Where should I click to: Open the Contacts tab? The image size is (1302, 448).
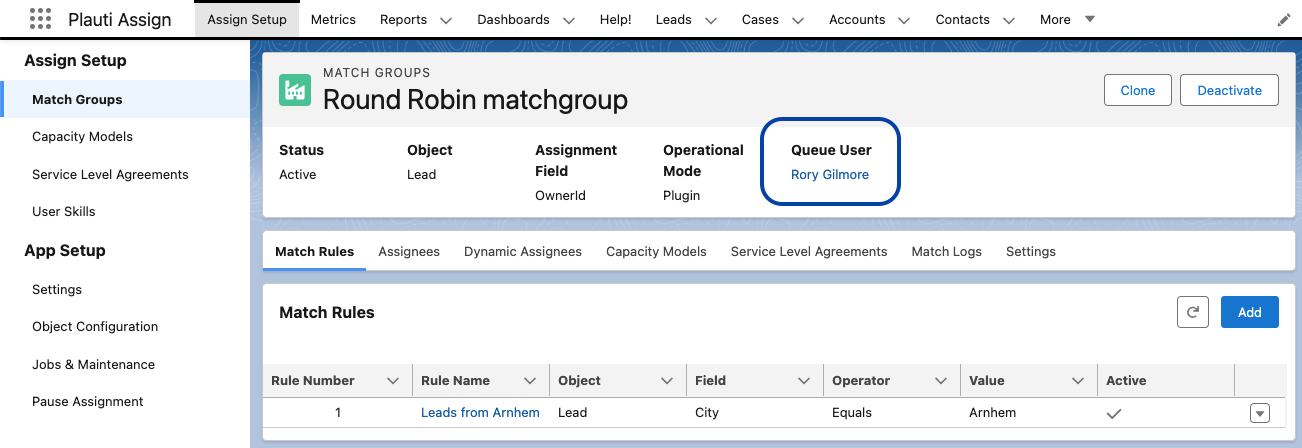point(963,19)
